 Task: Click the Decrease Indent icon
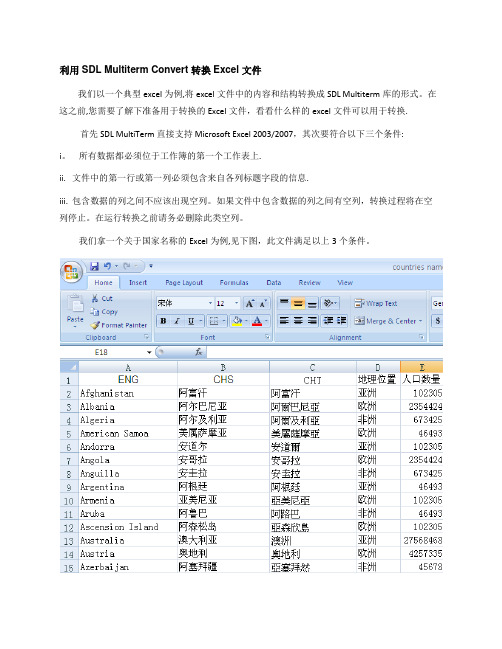click(x=328, y=321)
